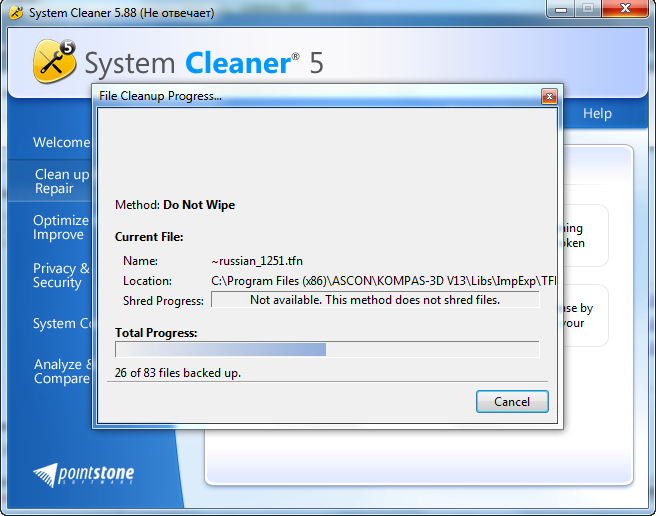656x516 pixels.
Task: Click the System Cleaner wrench logo icon
Action: point(54,62)
